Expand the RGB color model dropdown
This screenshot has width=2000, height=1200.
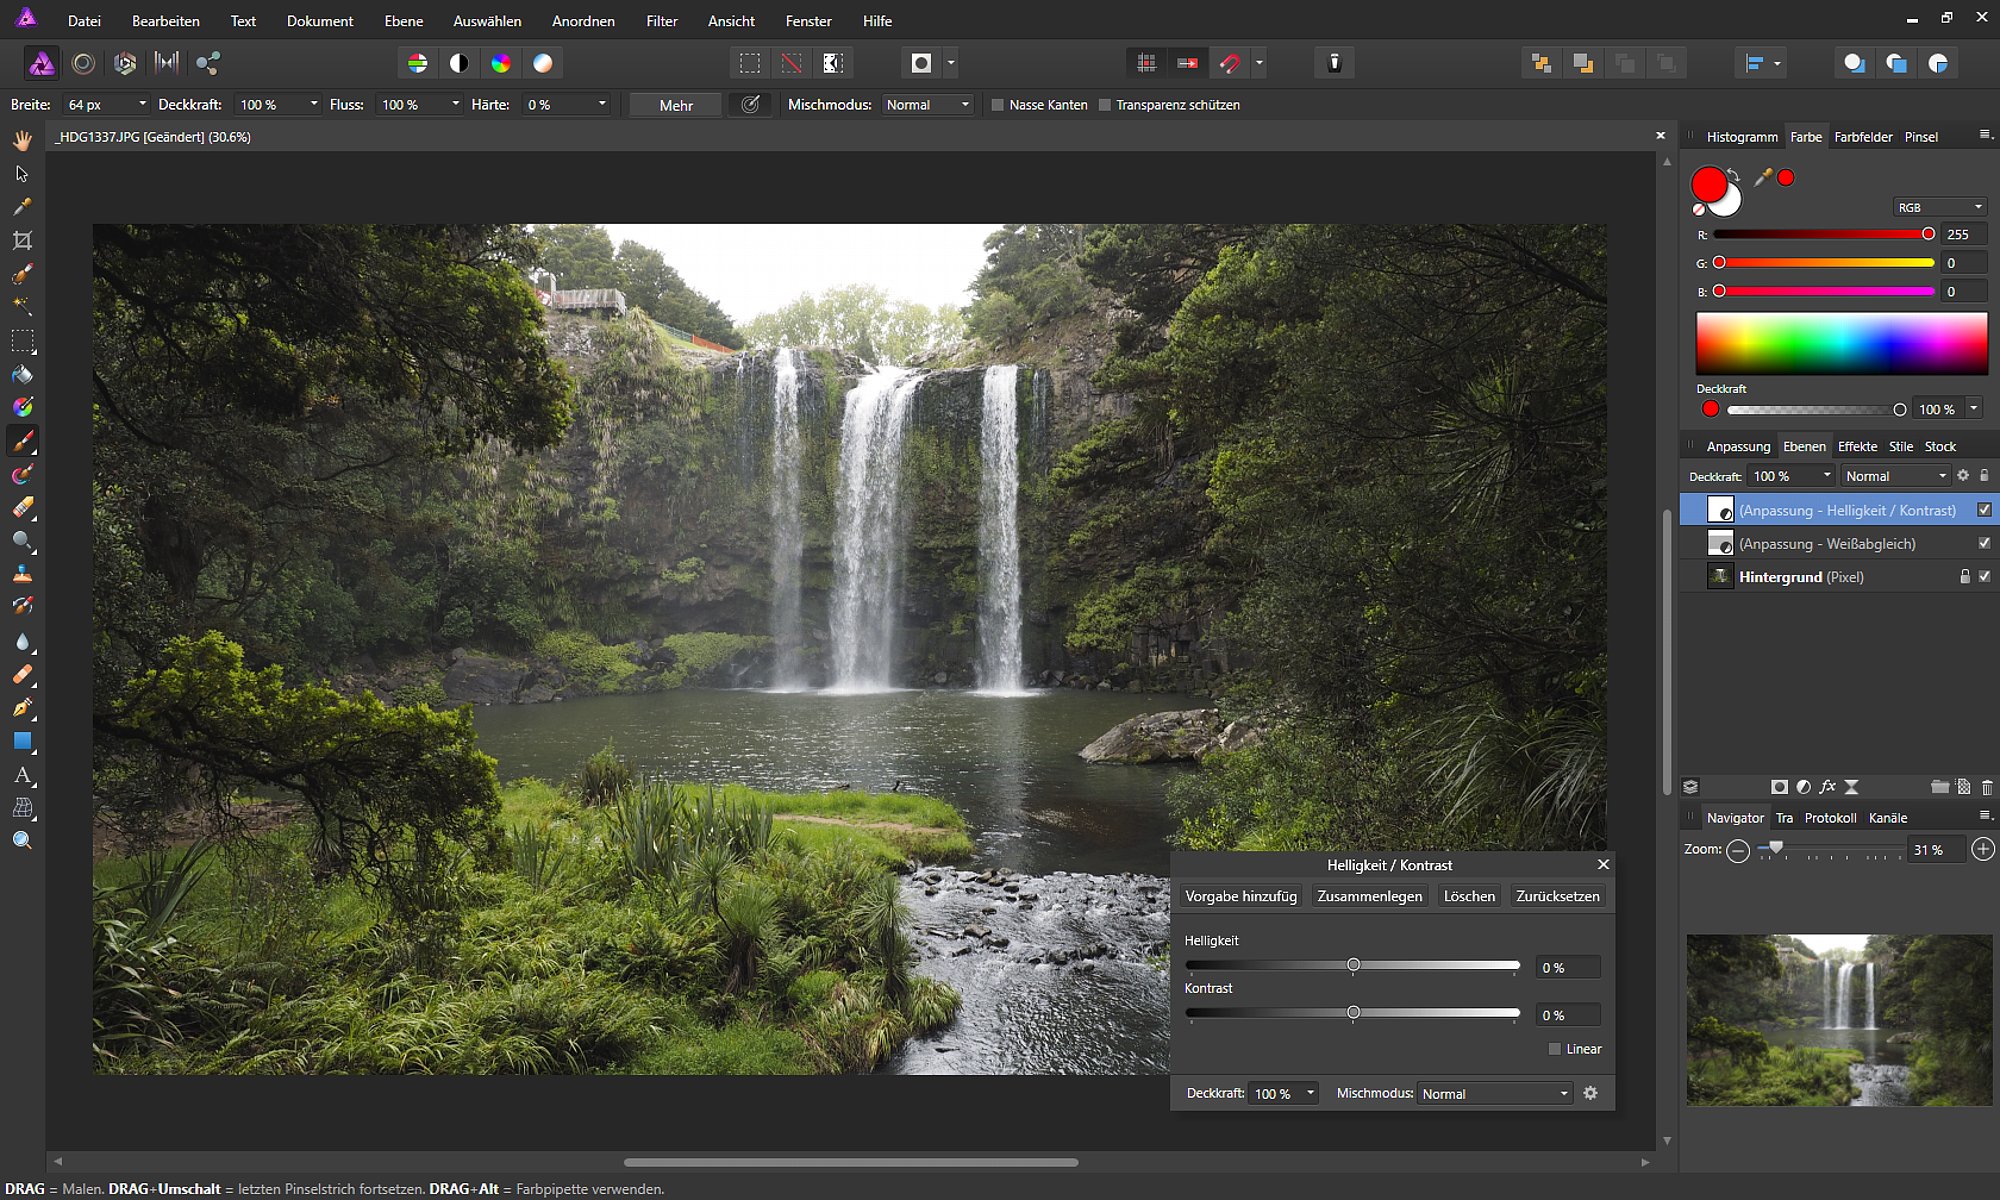point(1939,207)
